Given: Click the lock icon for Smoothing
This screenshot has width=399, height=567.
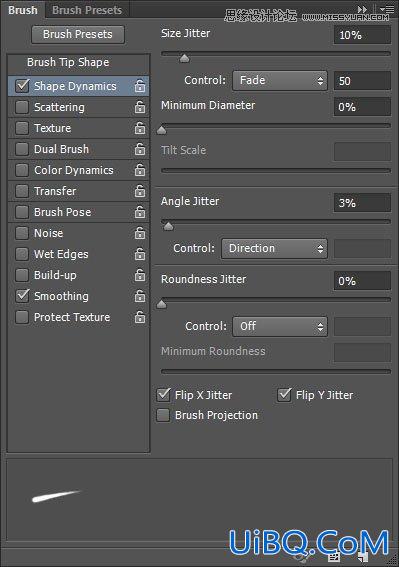Looking at the screenshot, I should point(140,296).
